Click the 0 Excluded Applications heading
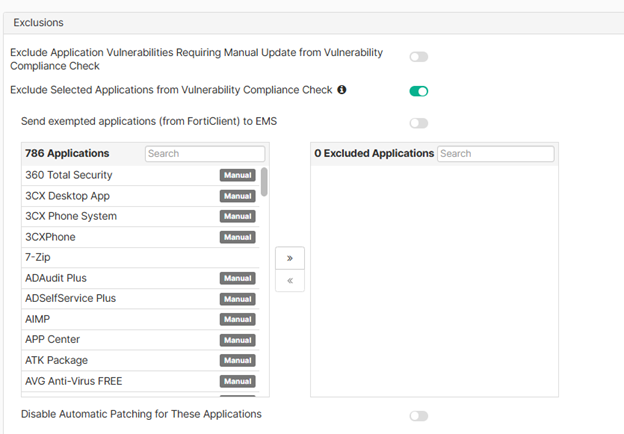Screen dimensions: 624x434 click(374, 153)
